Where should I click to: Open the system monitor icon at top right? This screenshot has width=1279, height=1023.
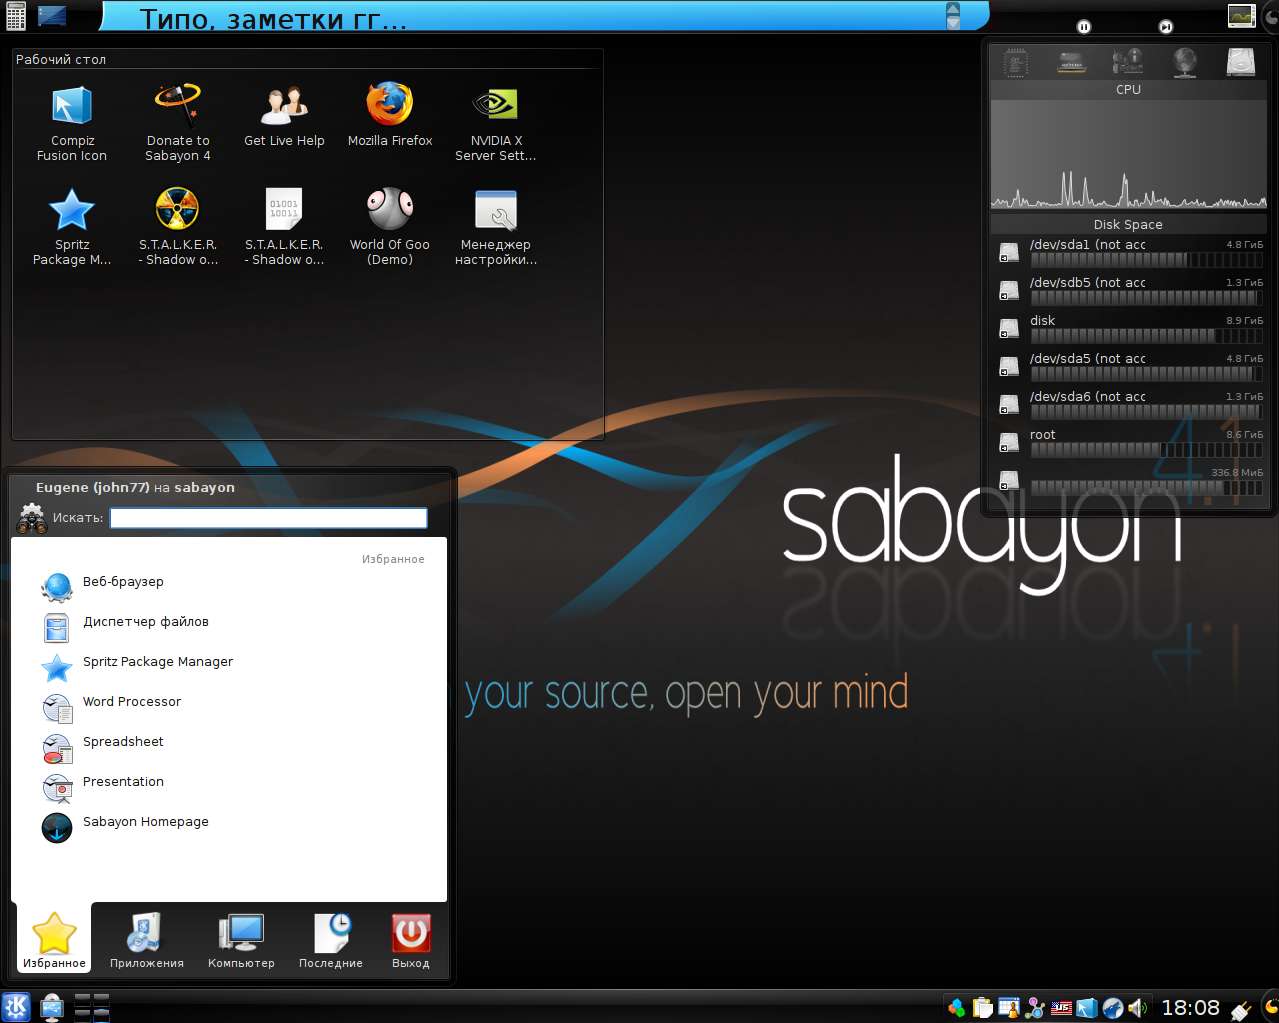1241,15
